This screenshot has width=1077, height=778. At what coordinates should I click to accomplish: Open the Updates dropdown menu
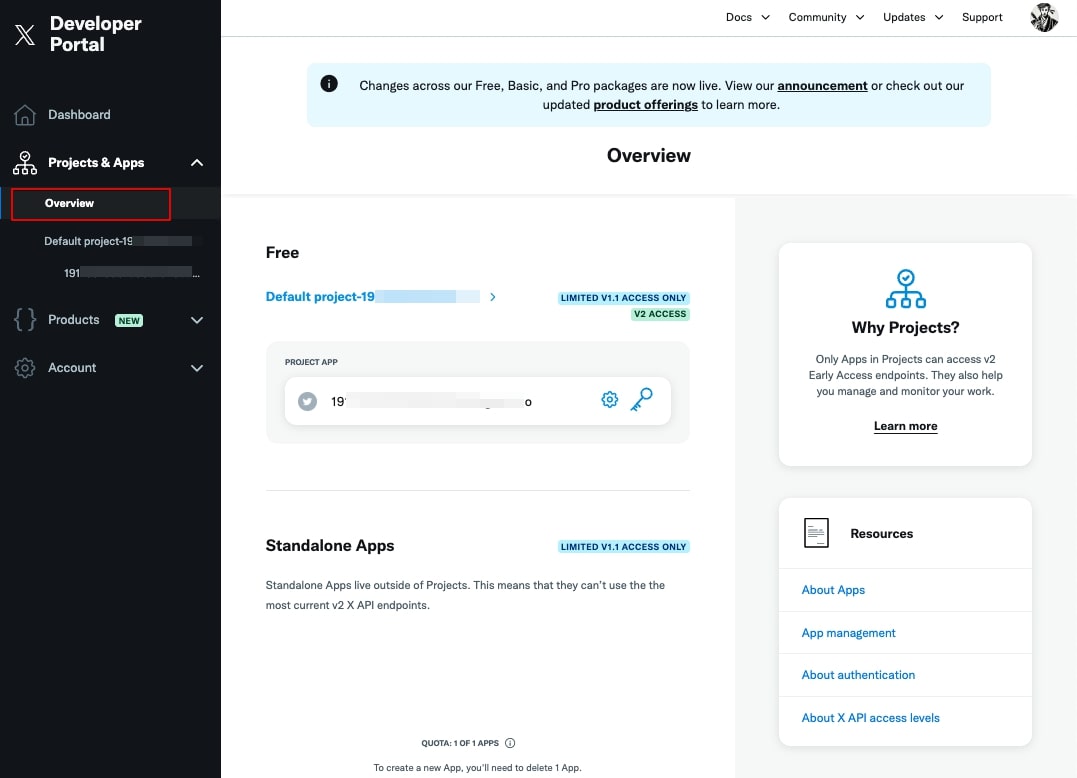point(912,17)
